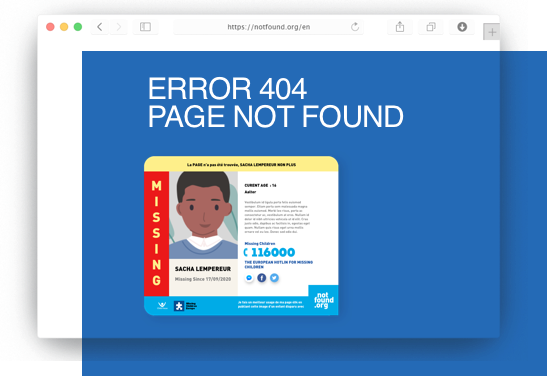547x376 pixels.
Task: Open the downloads arrow icon
Action: click(x=462, y=27)
